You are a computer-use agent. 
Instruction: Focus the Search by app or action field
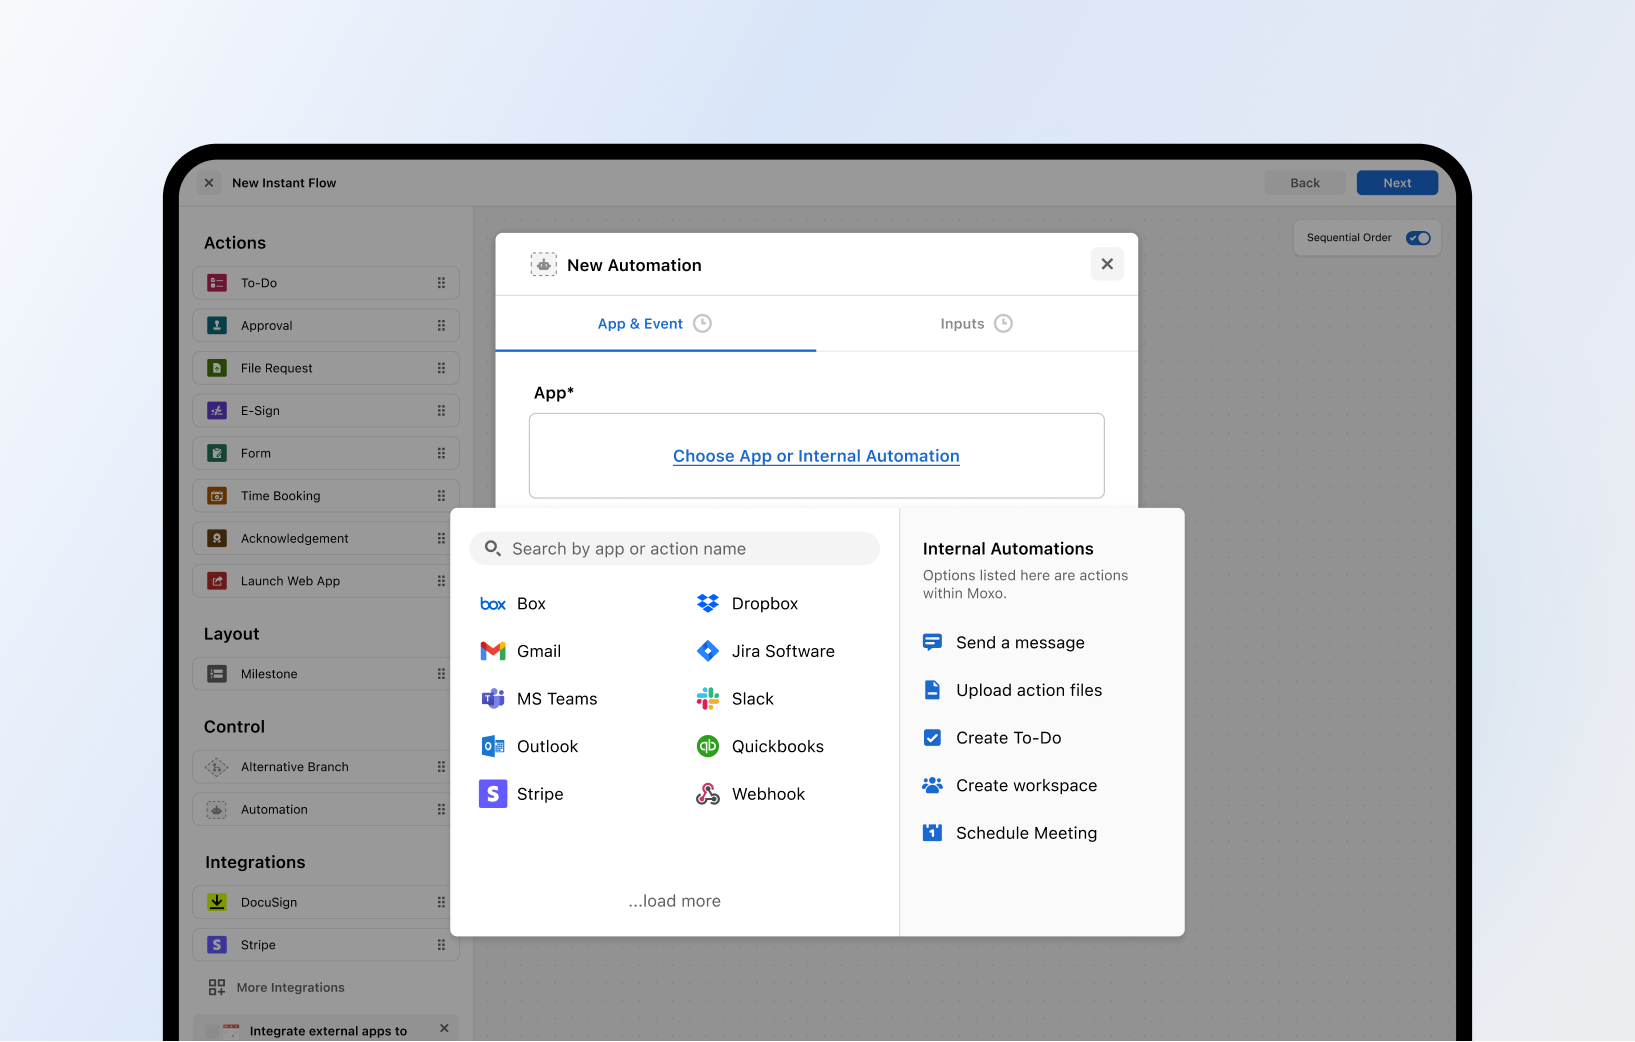[674, 548]
